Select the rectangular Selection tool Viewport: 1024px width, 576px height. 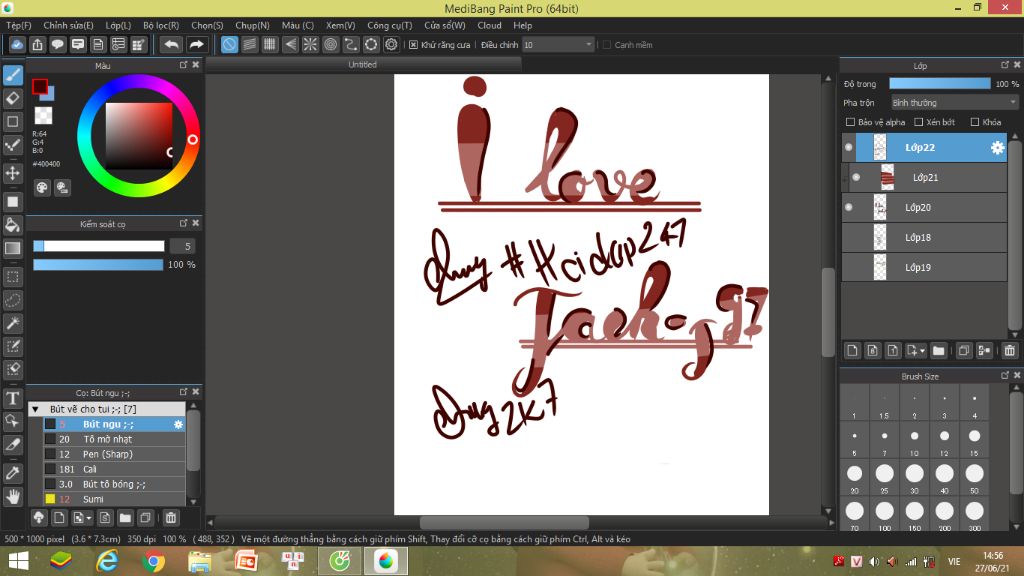pos(12,277)
